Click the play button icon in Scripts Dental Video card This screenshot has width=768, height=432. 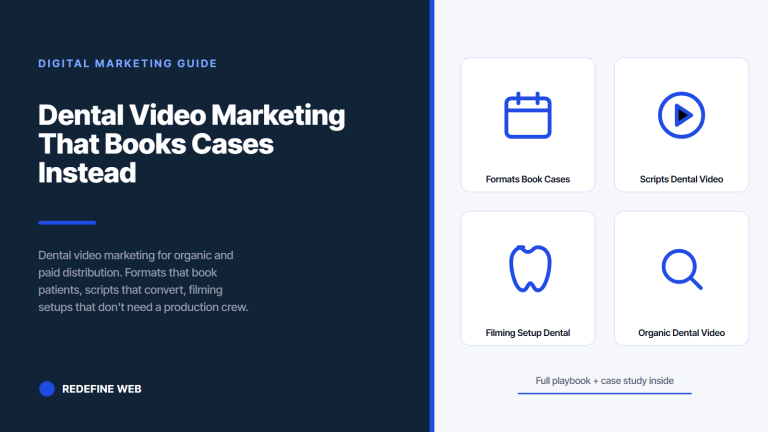click(681, 116)
